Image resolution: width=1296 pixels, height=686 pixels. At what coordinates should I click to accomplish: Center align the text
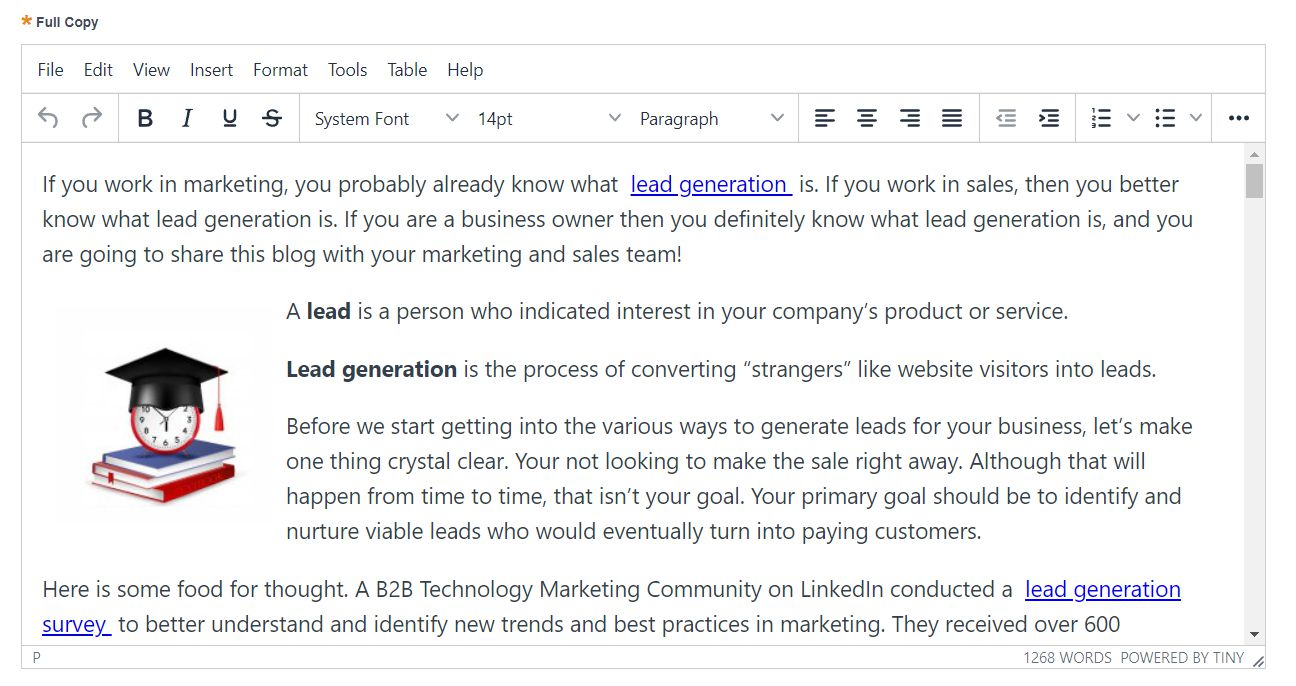coord(867,118)
